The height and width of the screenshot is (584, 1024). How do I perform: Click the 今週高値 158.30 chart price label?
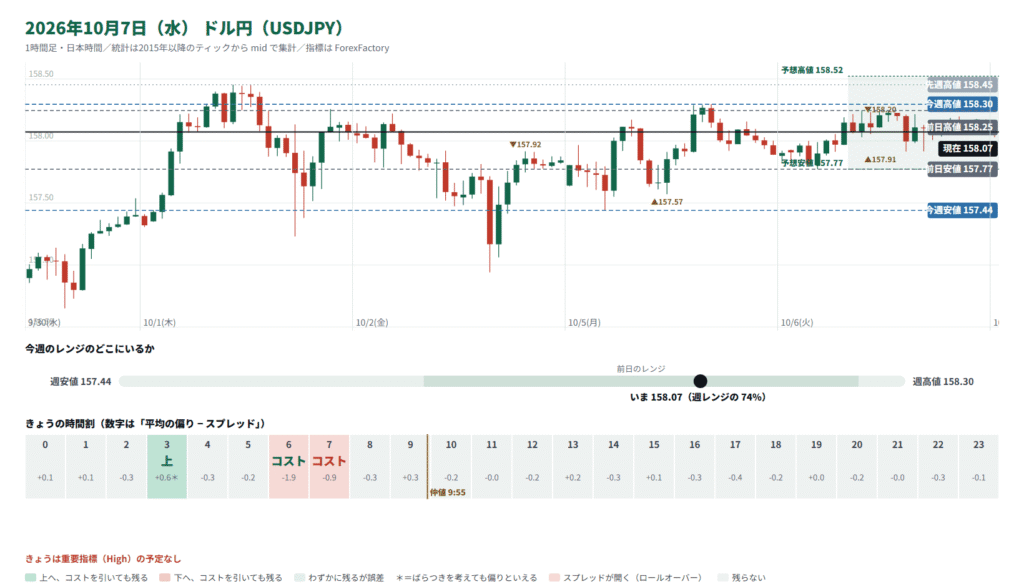[962, 104]
